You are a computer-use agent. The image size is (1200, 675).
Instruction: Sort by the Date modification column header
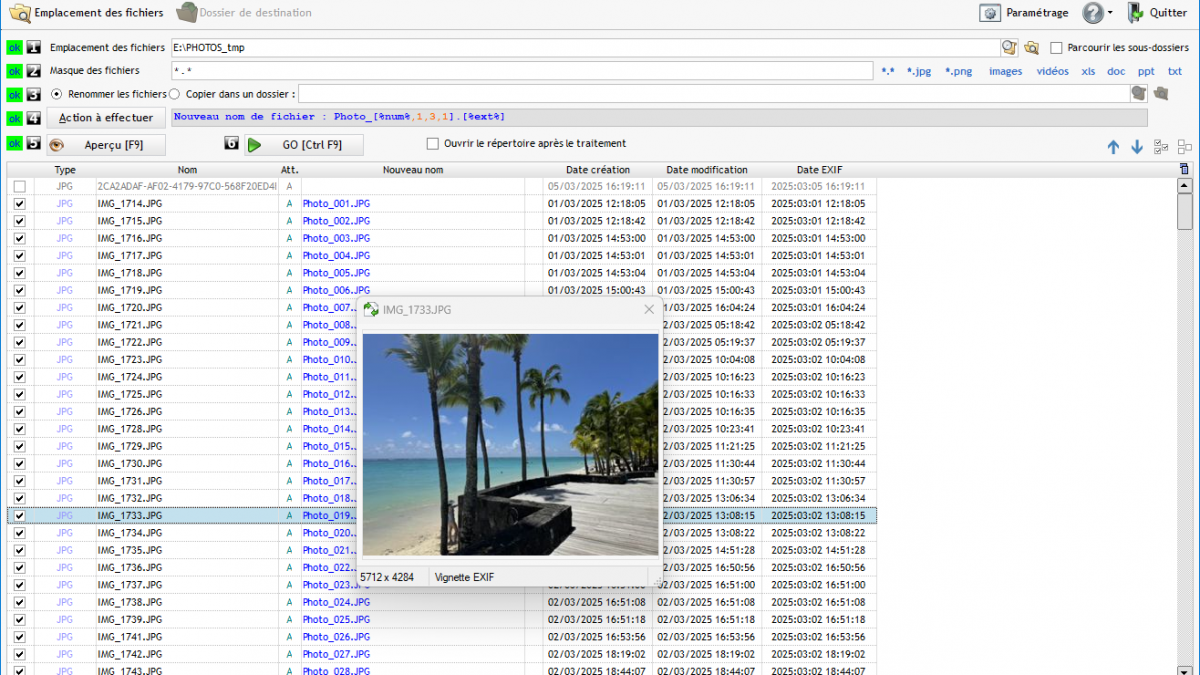[x=707, y=170]
